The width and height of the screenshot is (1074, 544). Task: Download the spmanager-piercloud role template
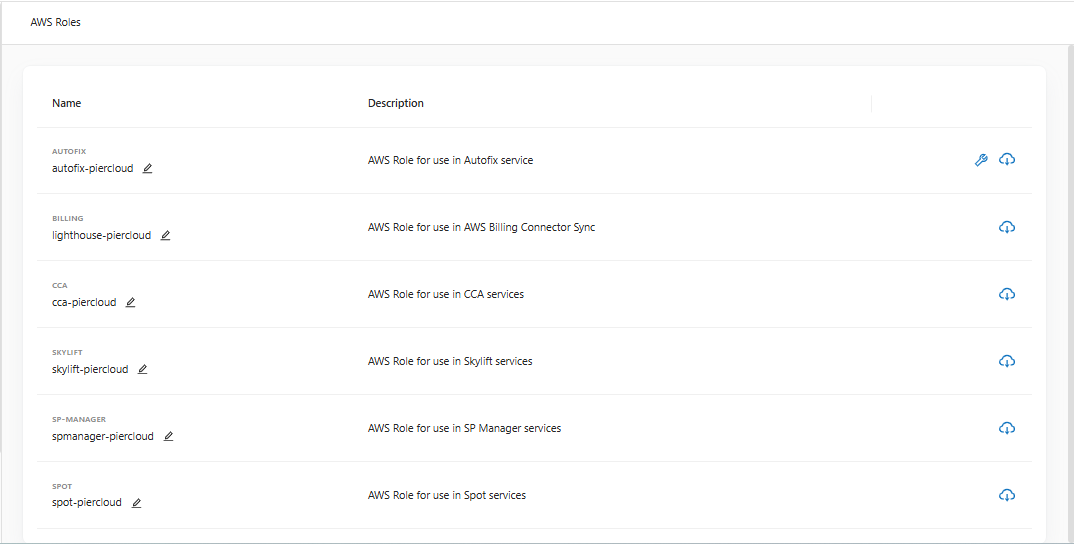[1007, 428]
